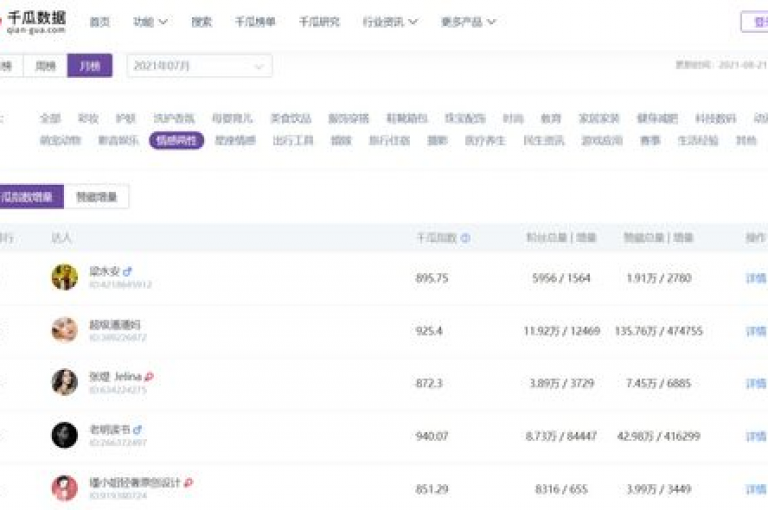The width and height of the screenshot is (768, 510).
Task: Click the male gender icon in the 940.07 row
Action: pos(138,430)
